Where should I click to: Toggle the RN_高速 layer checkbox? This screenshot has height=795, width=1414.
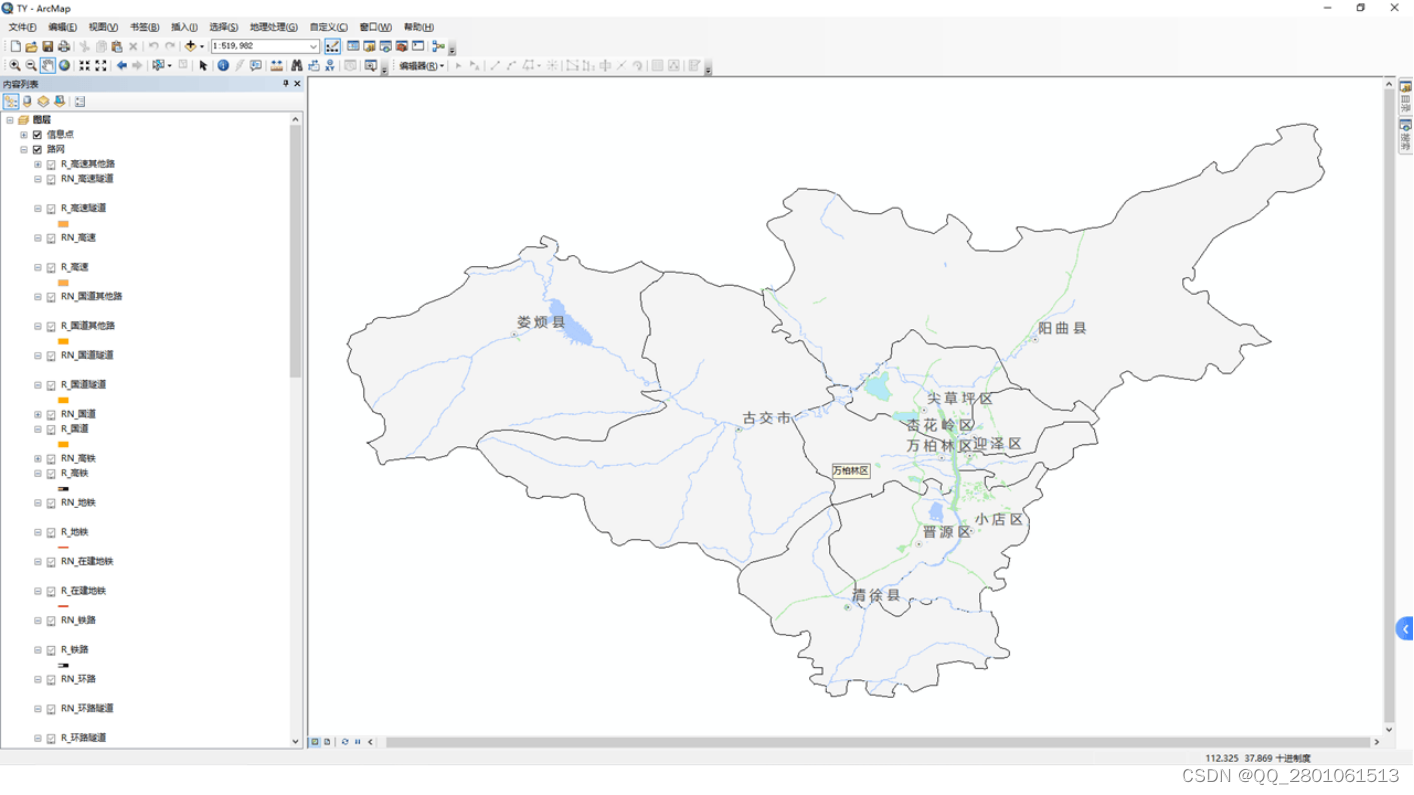click(x=52, y=238)
